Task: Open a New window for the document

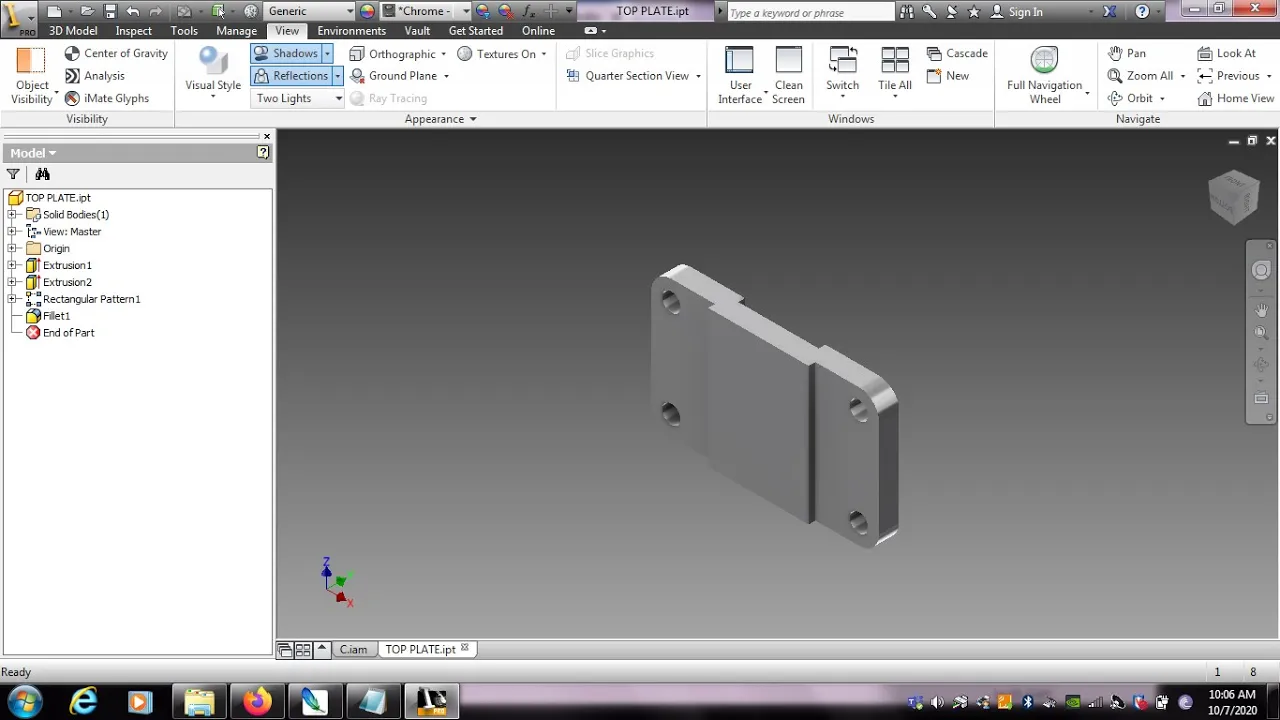Action: pyautogui.click(x=948, y=76)
